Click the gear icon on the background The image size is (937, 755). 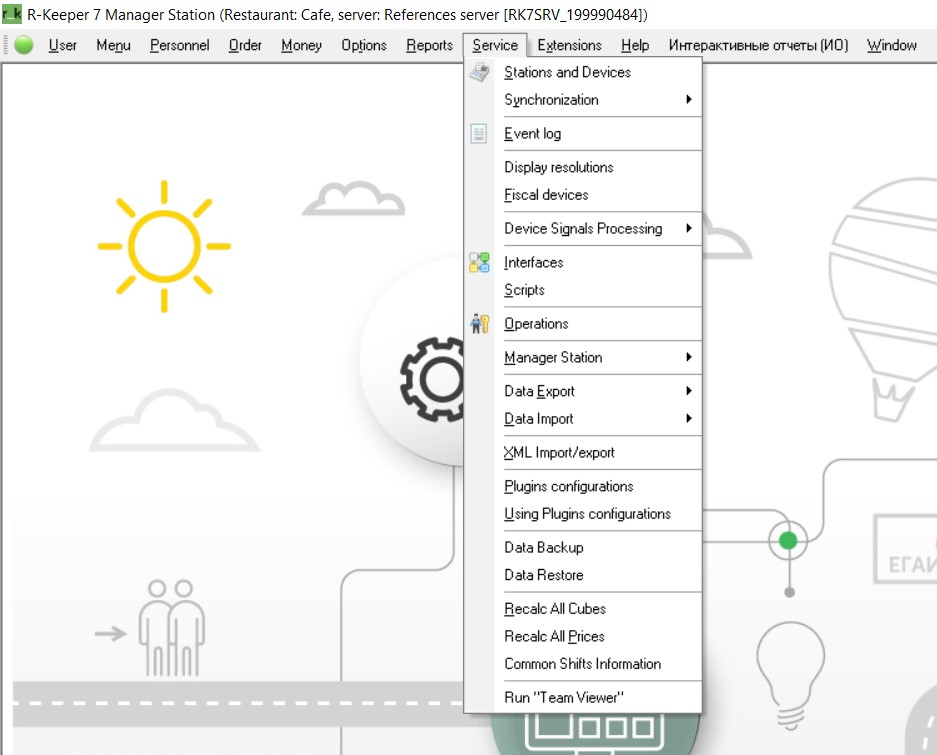433,379
